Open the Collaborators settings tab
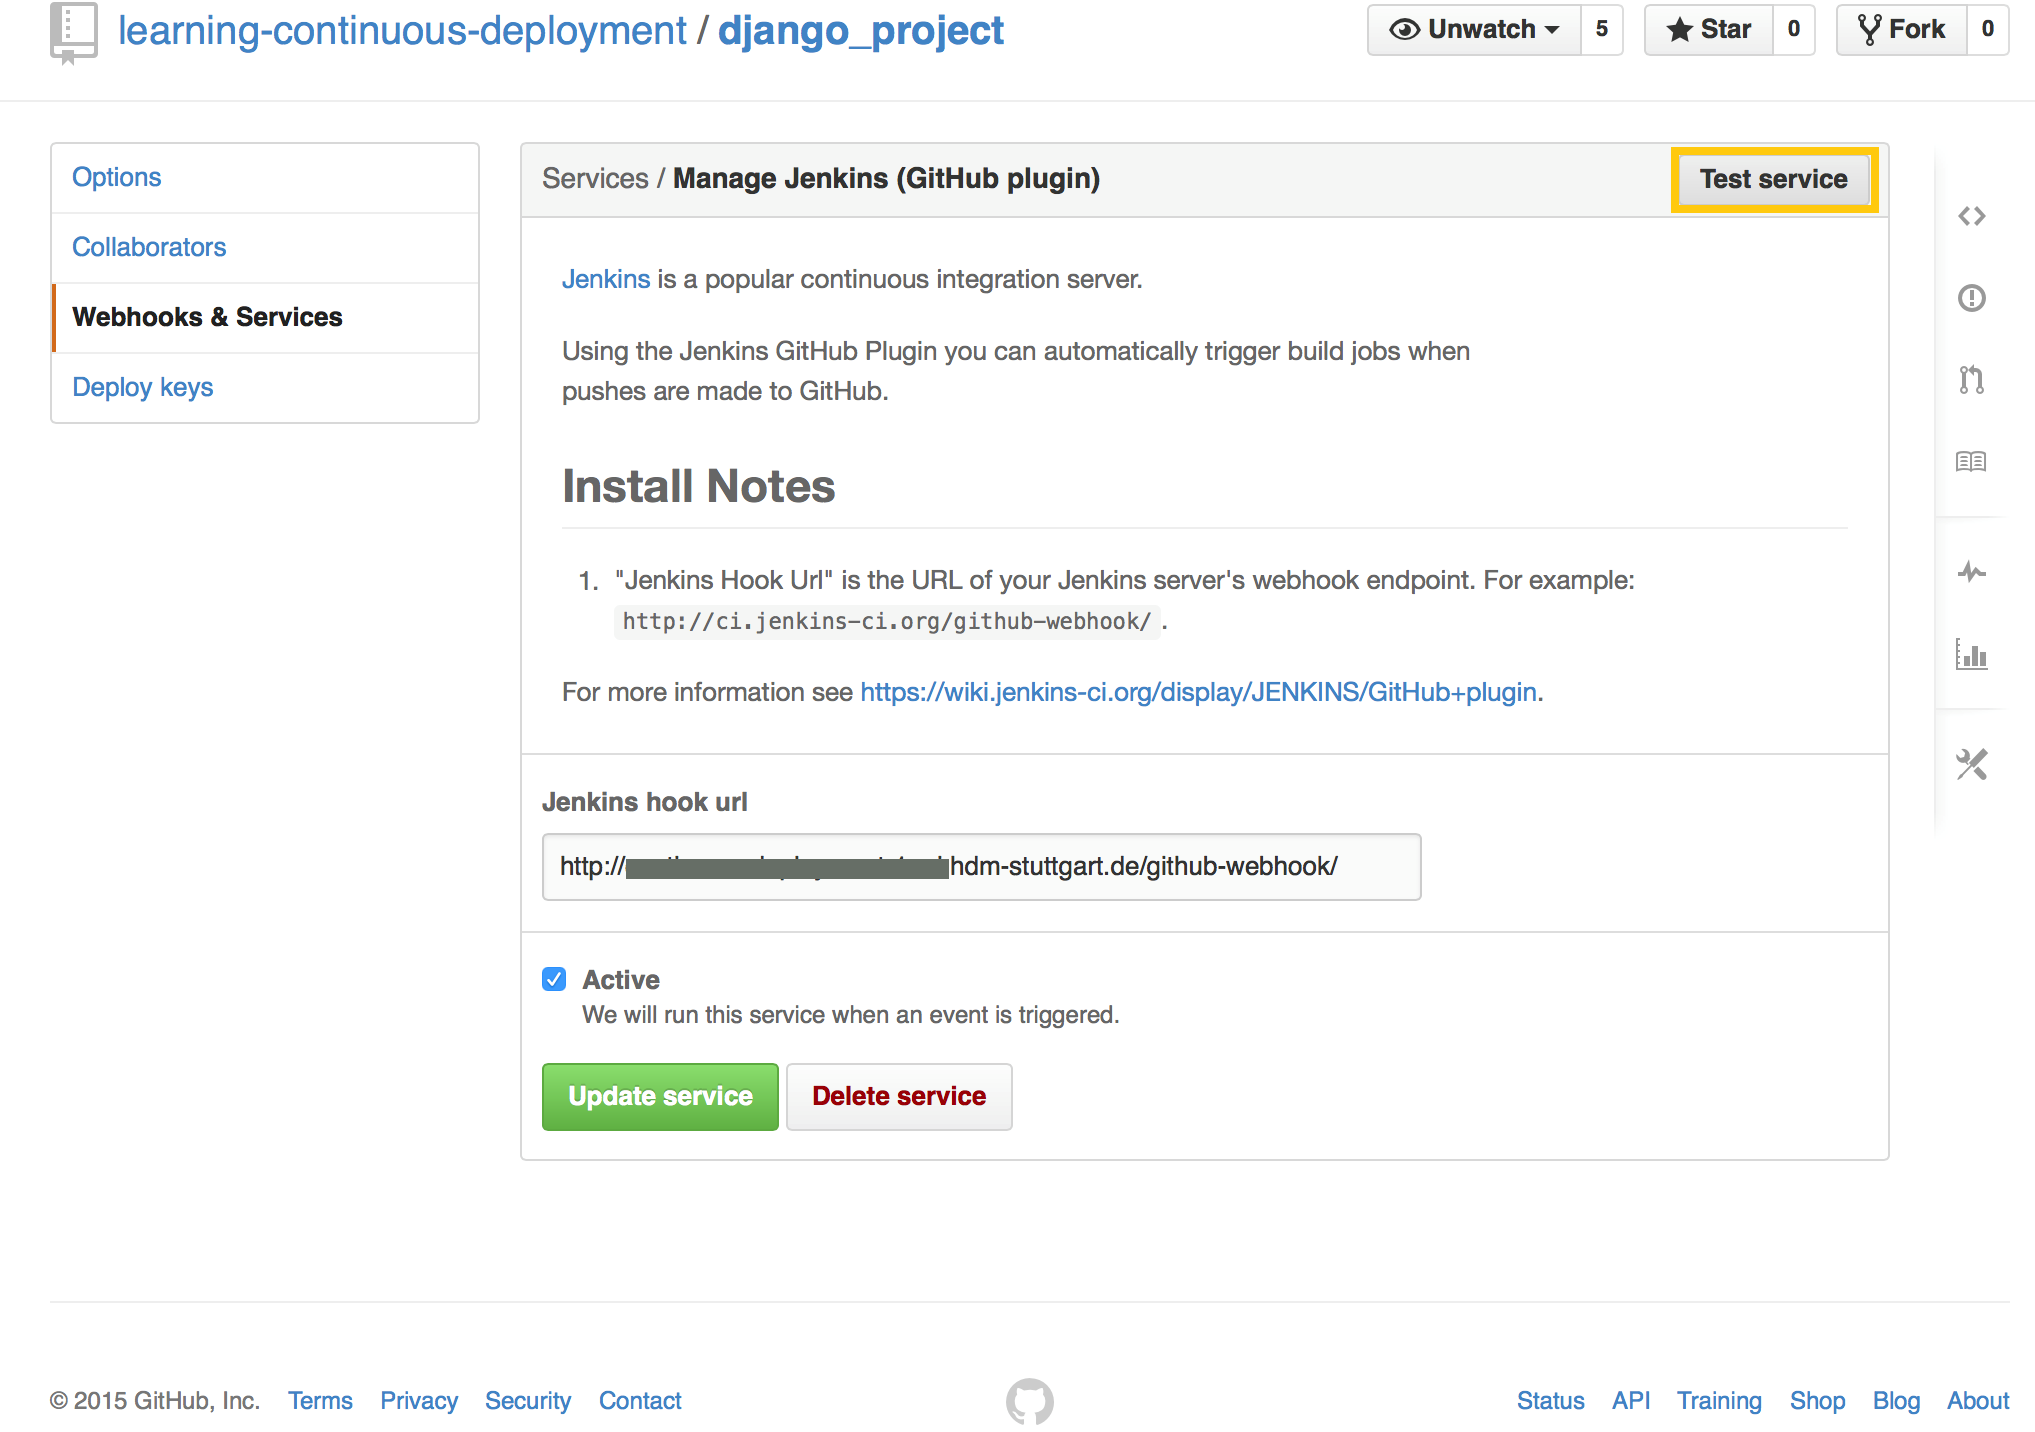 pos(265,248)
